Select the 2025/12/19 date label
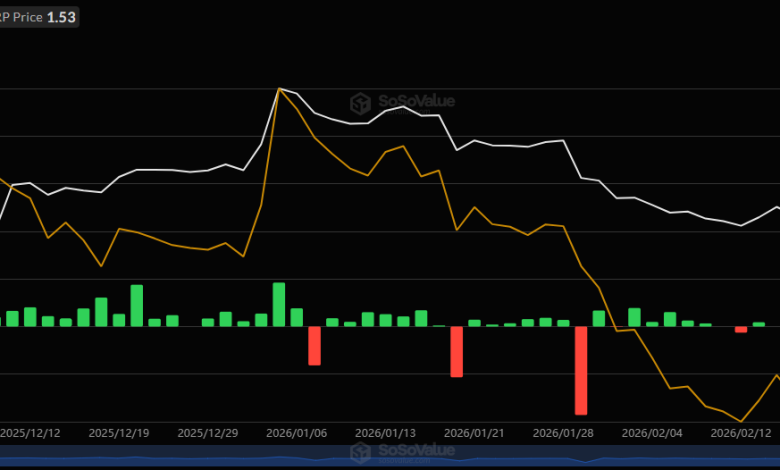780x470 pixels. (119, 434)
